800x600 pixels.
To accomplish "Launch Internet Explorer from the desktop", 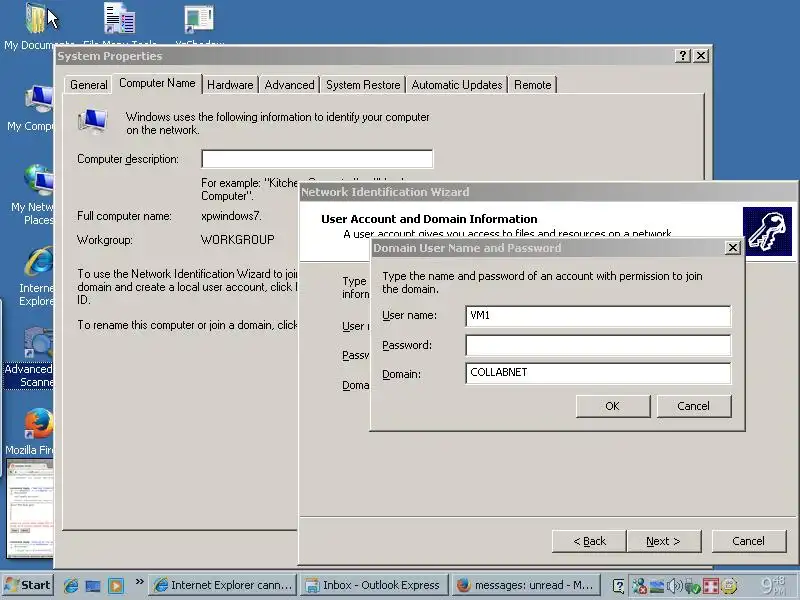I will [x=39, y=262].
